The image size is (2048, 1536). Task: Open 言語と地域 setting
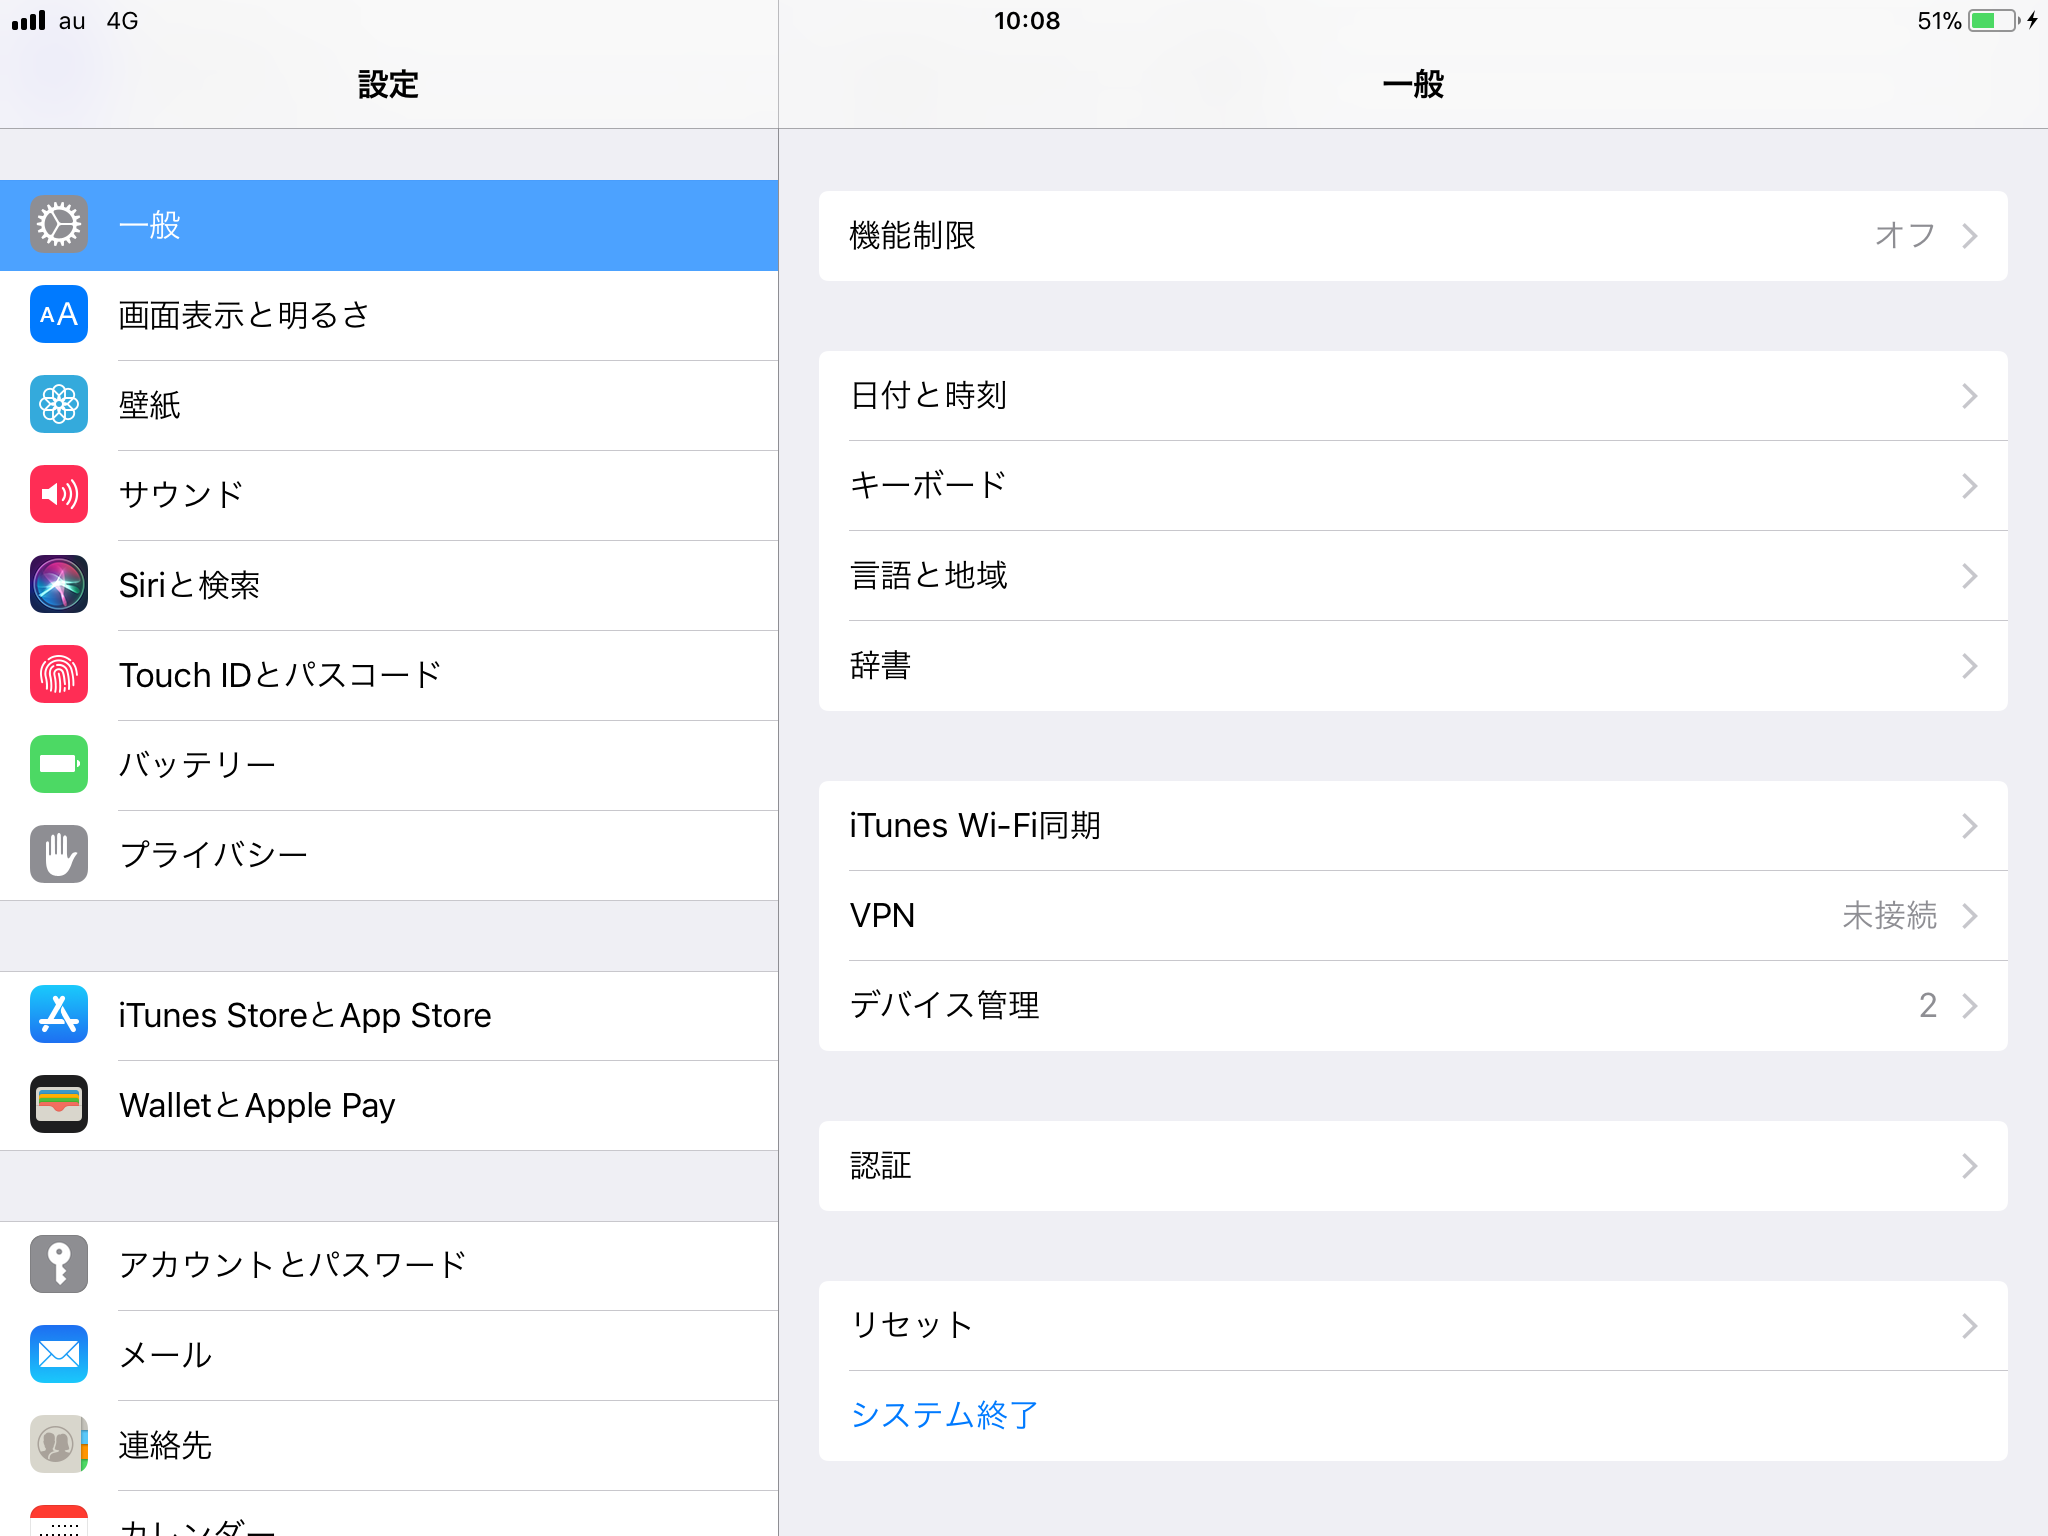[x=1413, y=576]
